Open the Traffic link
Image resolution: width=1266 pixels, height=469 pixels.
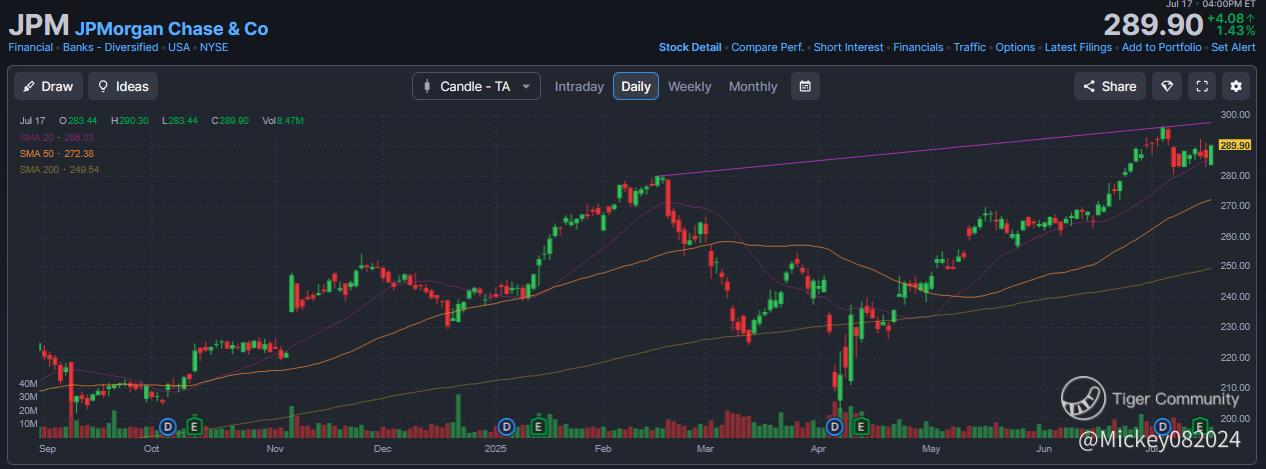point(969,47)
